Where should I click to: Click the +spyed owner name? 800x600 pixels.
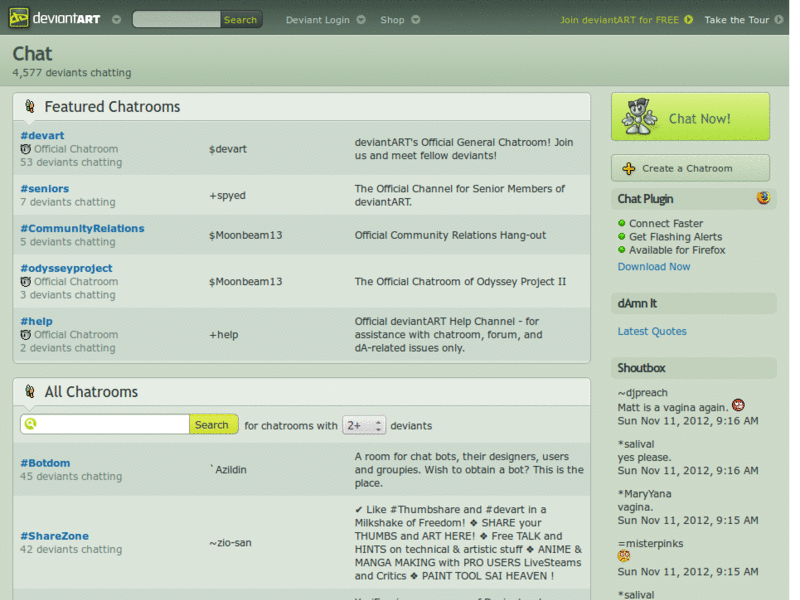(227, 195)
